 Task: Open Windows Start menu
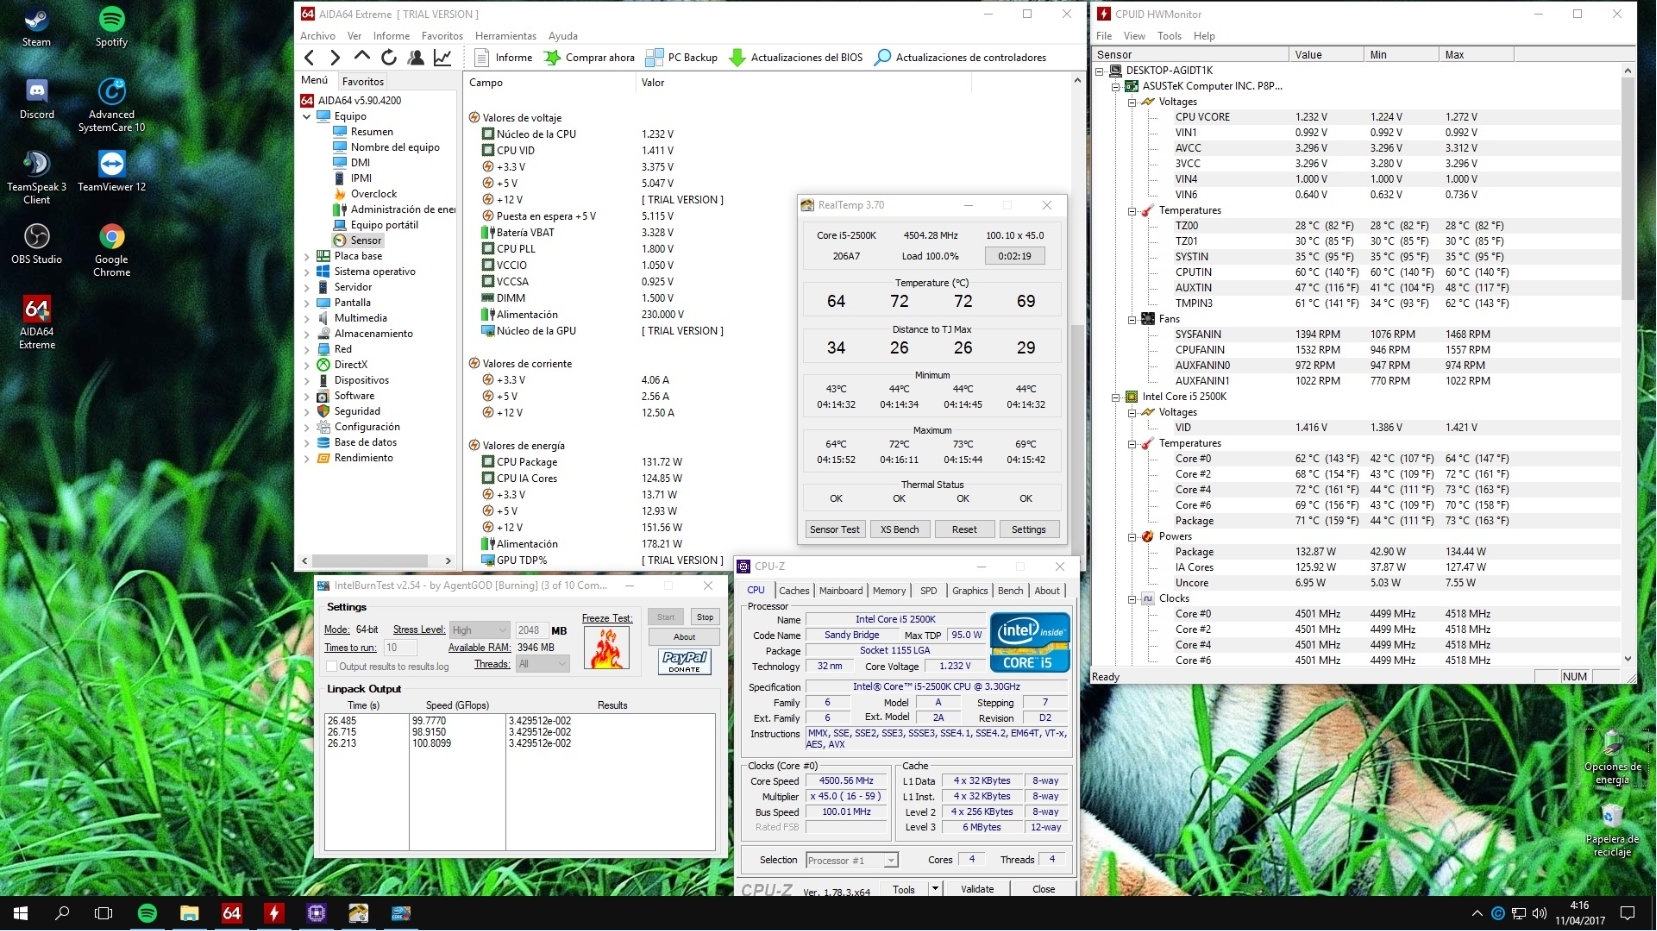pos(20,913)
